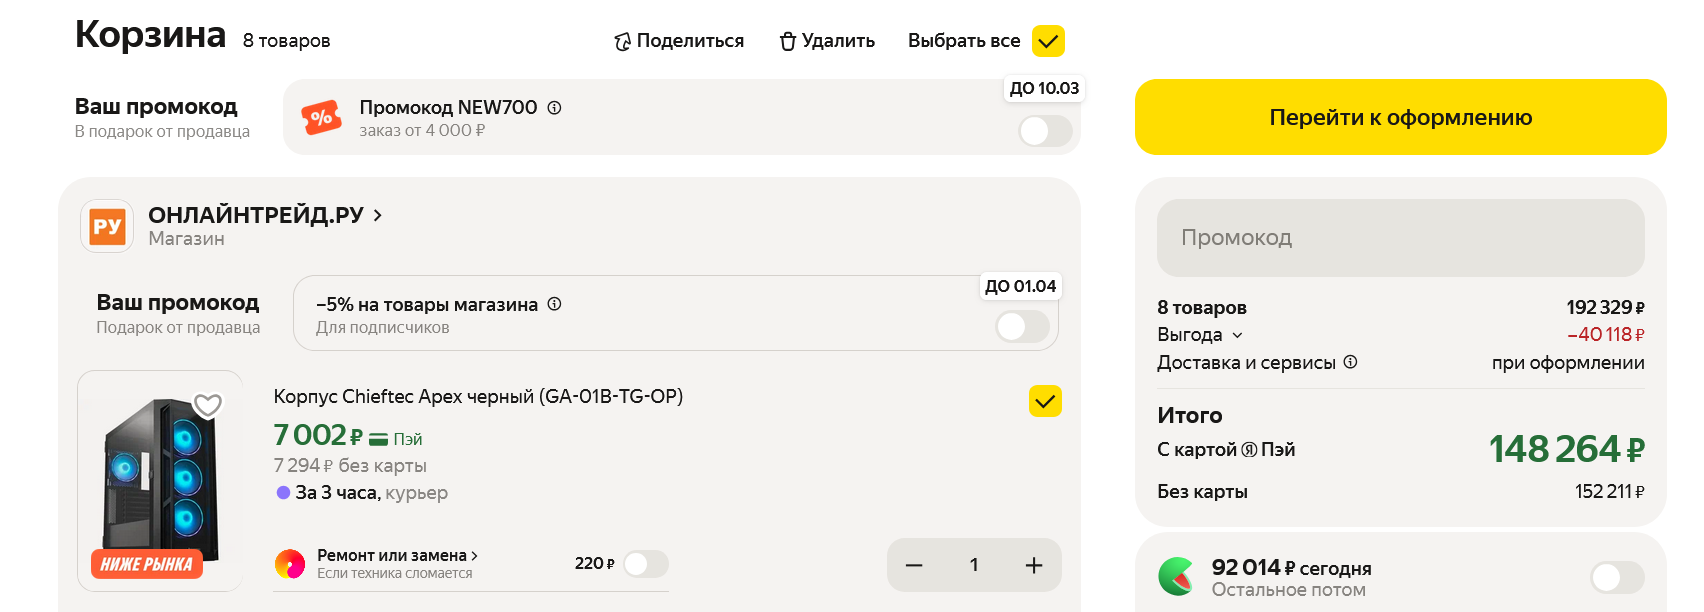Click the Share (Поделиться) arrow icon
This screenshot has height=612, width=1704.
(622, 42)
